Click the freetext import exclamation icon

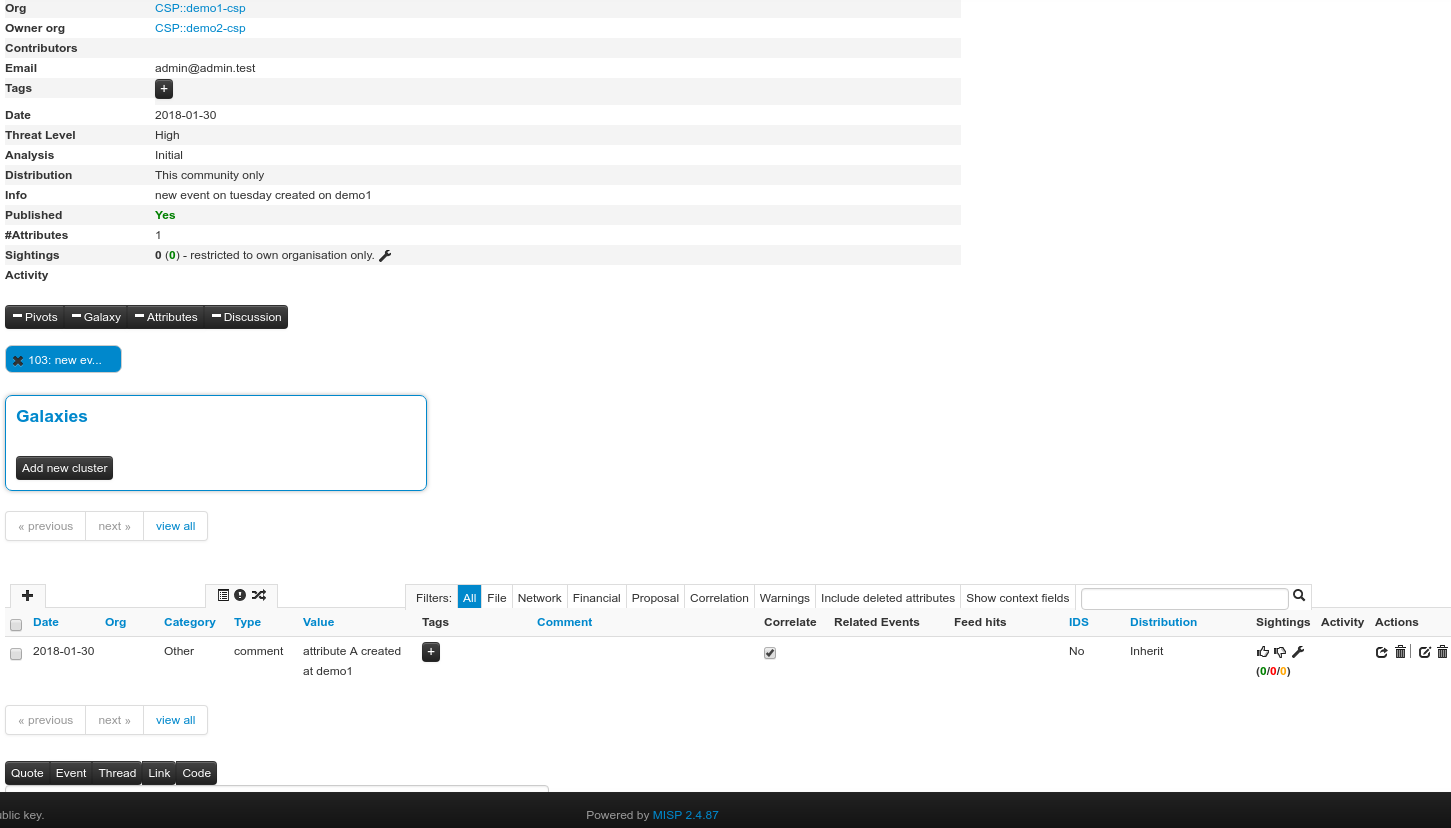(240, 595)
